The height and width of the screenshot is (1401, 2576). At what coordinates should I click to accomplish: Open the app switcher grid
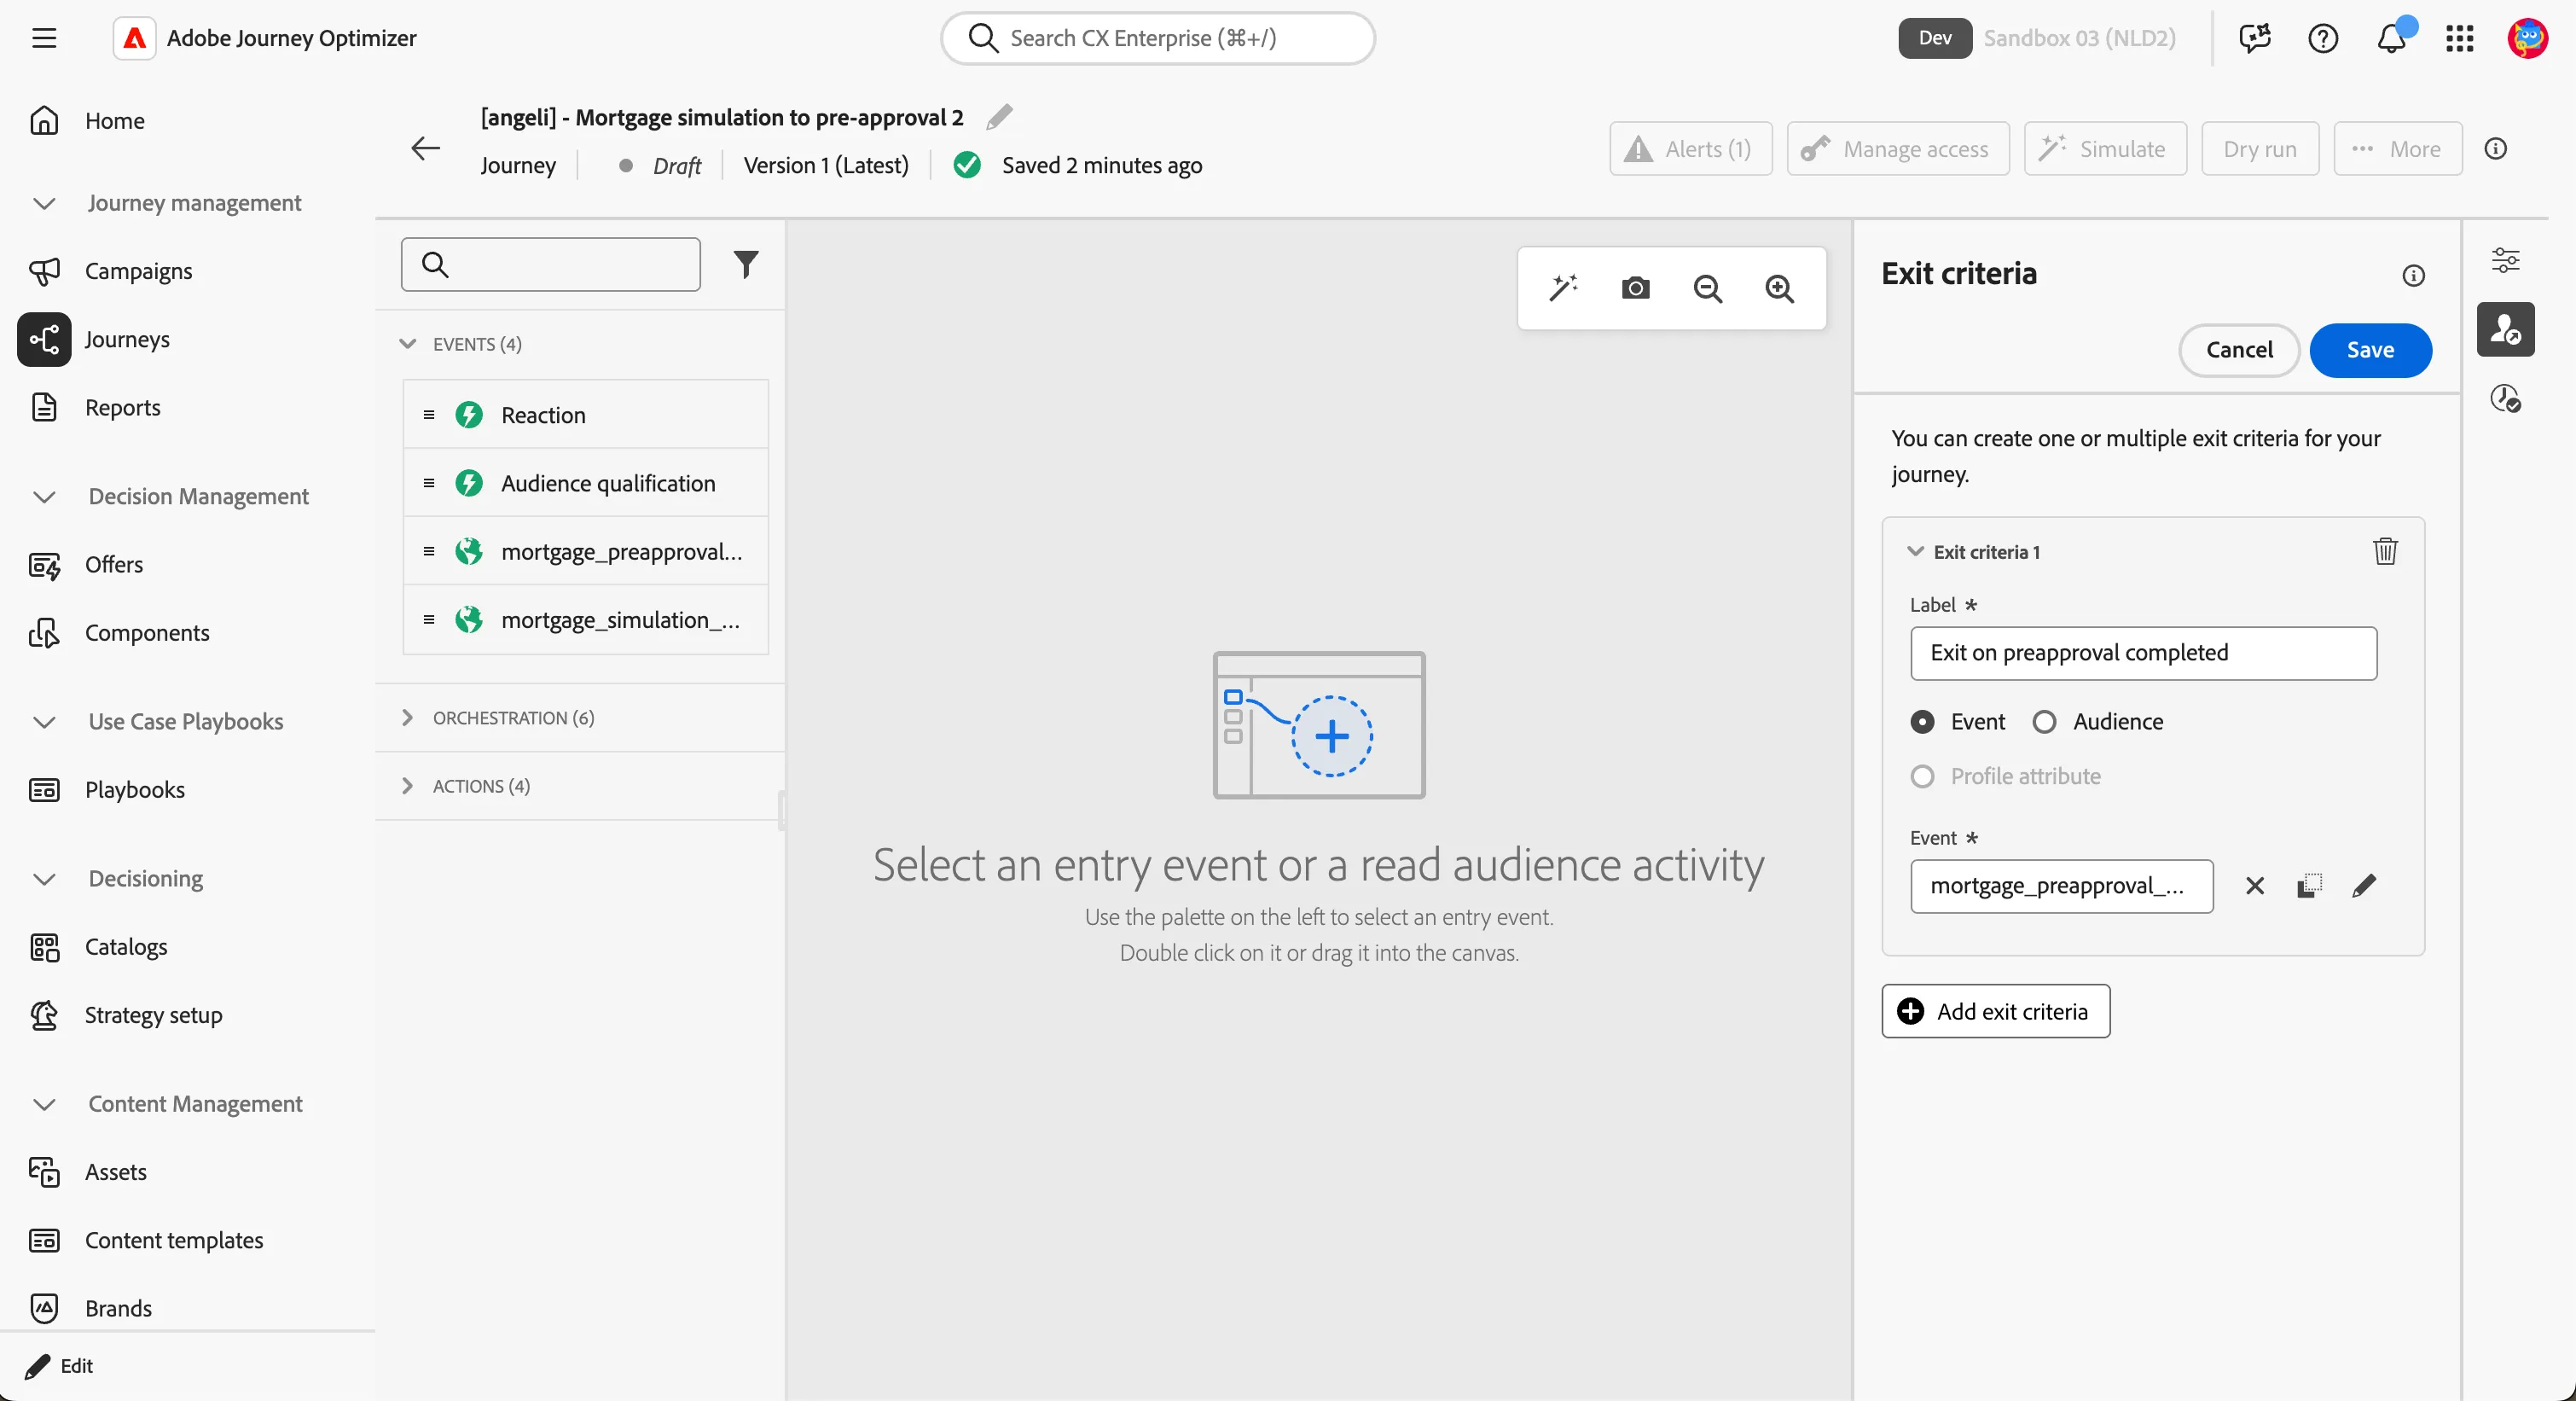pos(2459,38)
